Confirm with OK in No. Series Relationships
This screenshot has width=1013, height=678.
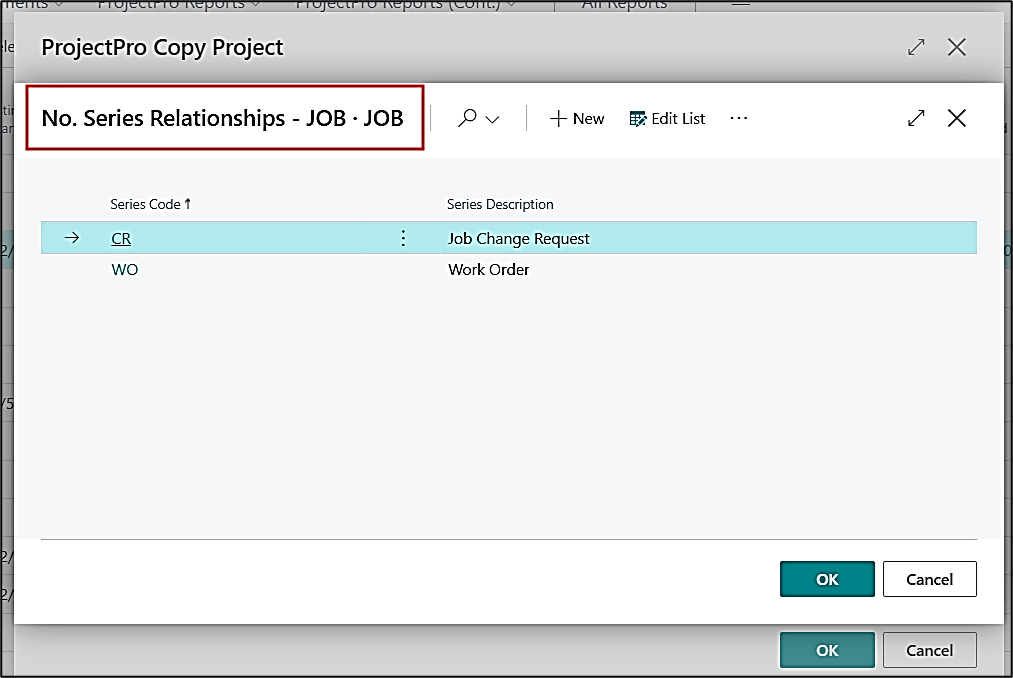tap(827, 579)
